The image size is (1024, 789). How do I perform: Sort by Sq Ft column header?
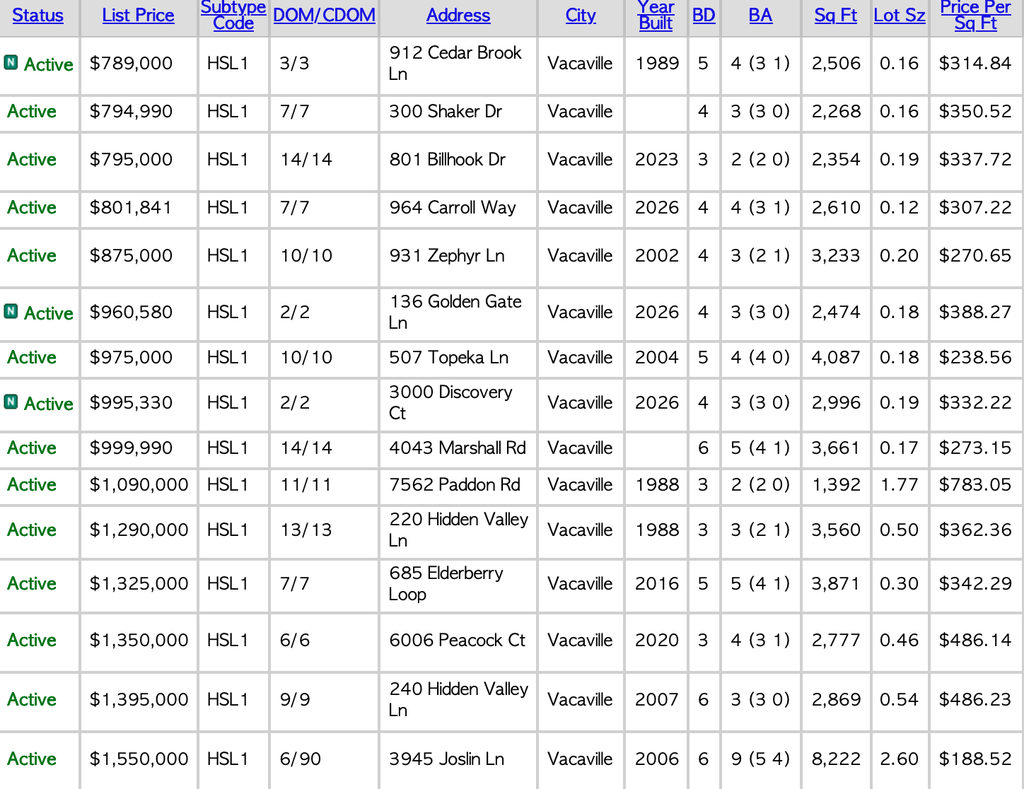835,15
